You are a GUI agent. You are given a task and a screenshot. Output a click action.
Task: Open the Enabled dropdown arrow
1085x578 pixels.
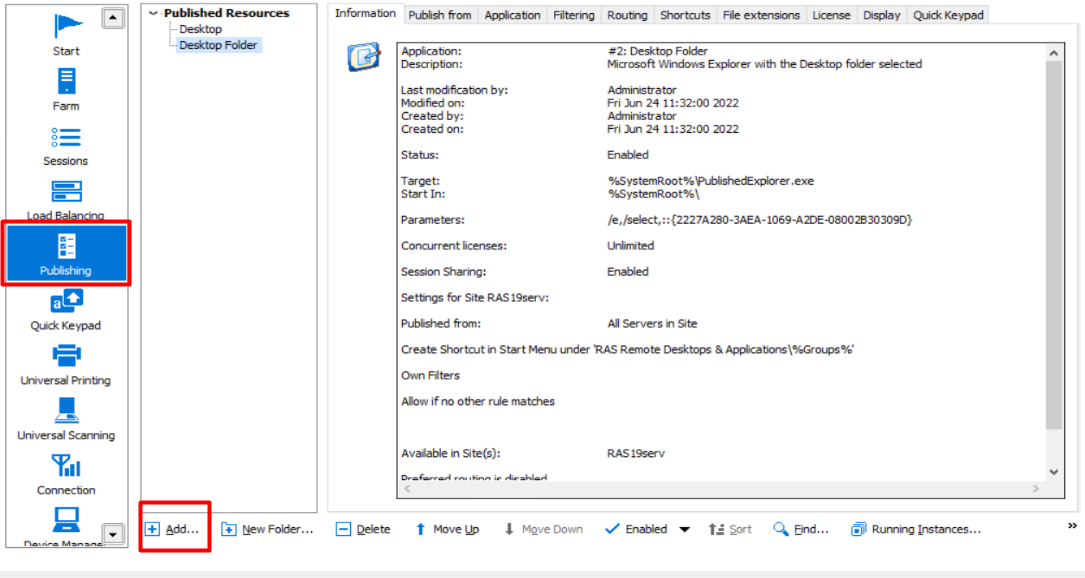click(x=685, y=530)
